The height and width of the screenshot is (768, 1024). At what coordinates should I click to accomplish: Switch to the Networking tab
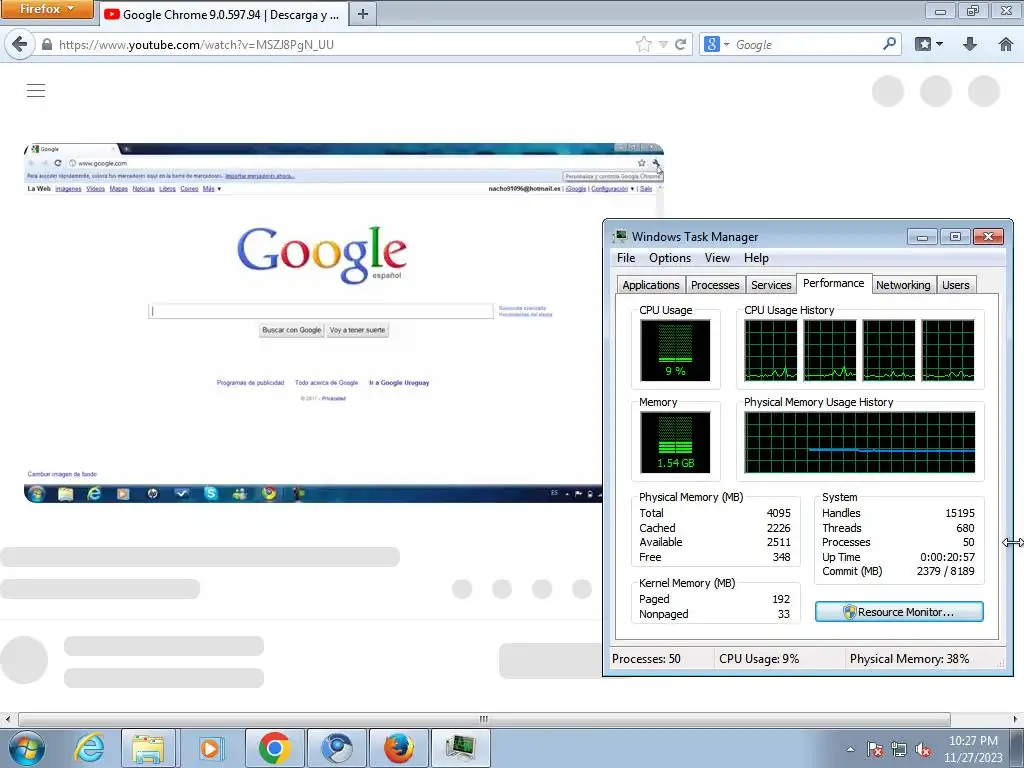click(903, 285)
